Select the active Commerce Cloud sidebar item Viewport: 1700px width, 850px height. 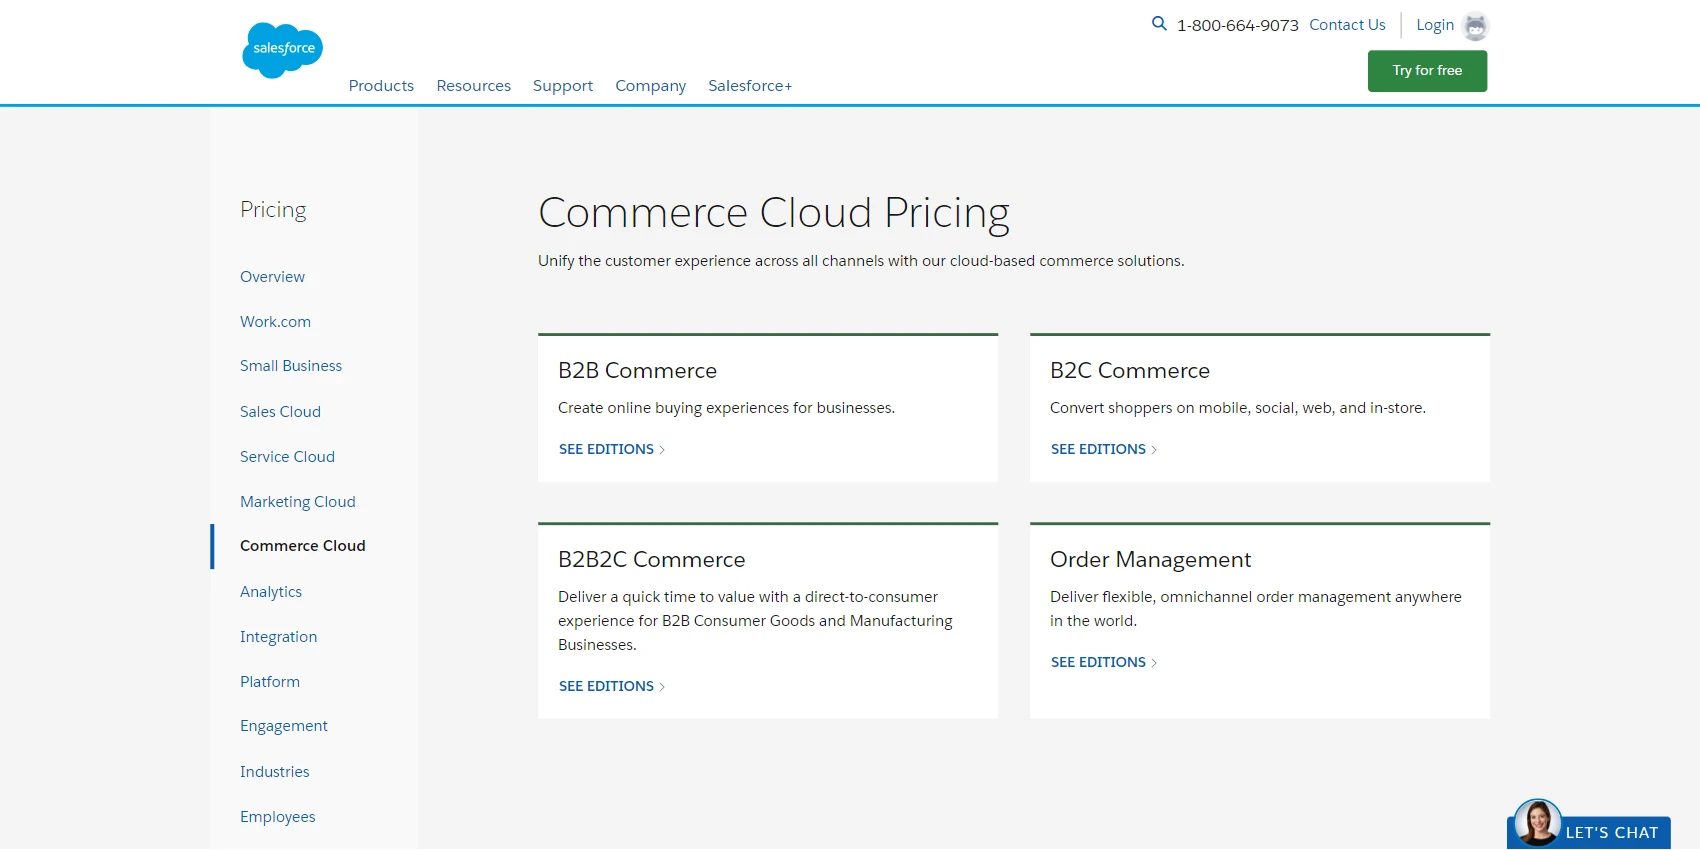(303, 546)
